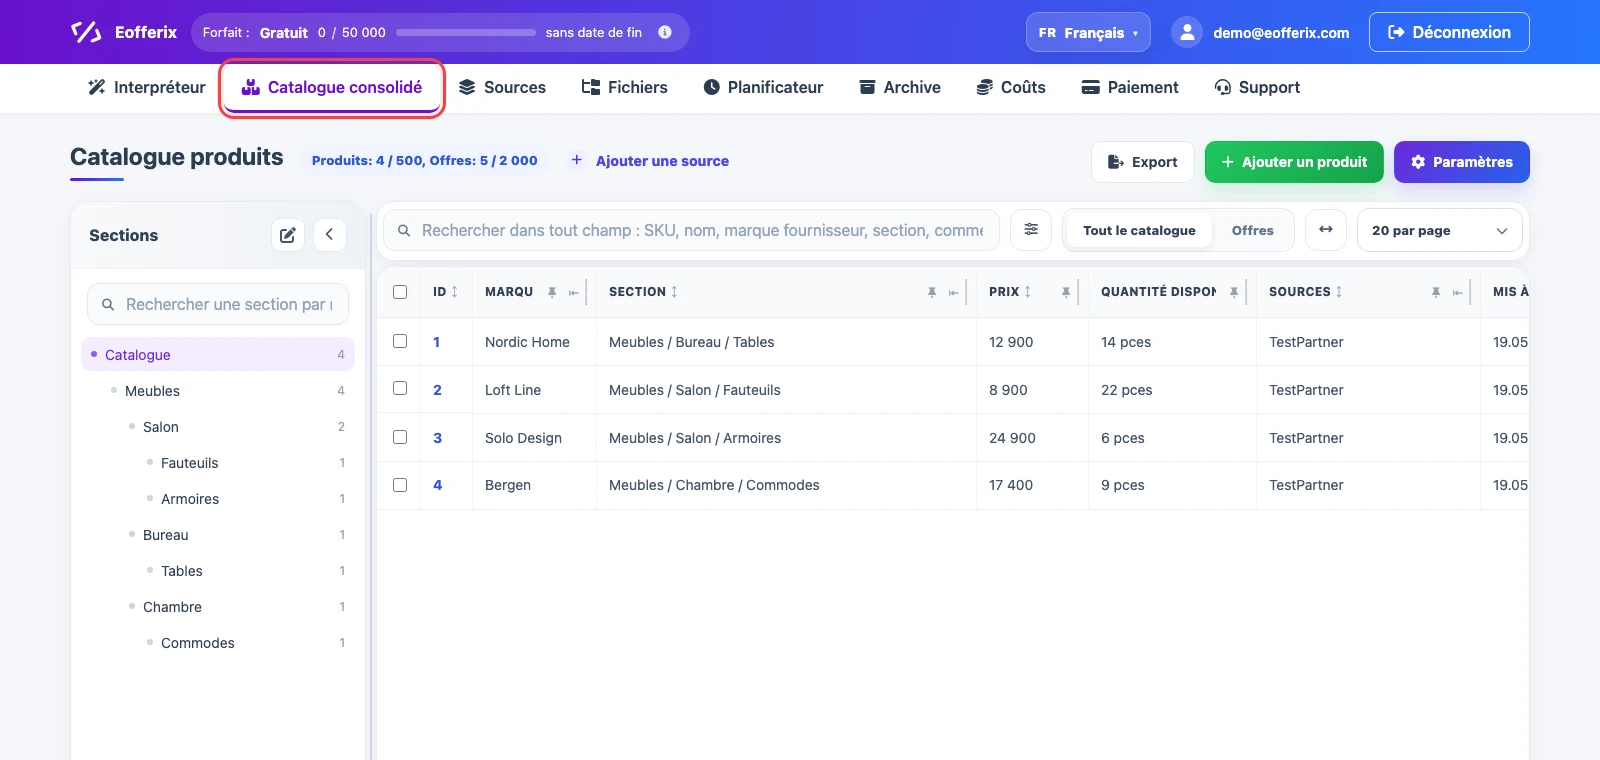This screenshot has width=1600, height=760.
Task: Auto-fit the SECTION column width
Action: (x=954, y=292)
